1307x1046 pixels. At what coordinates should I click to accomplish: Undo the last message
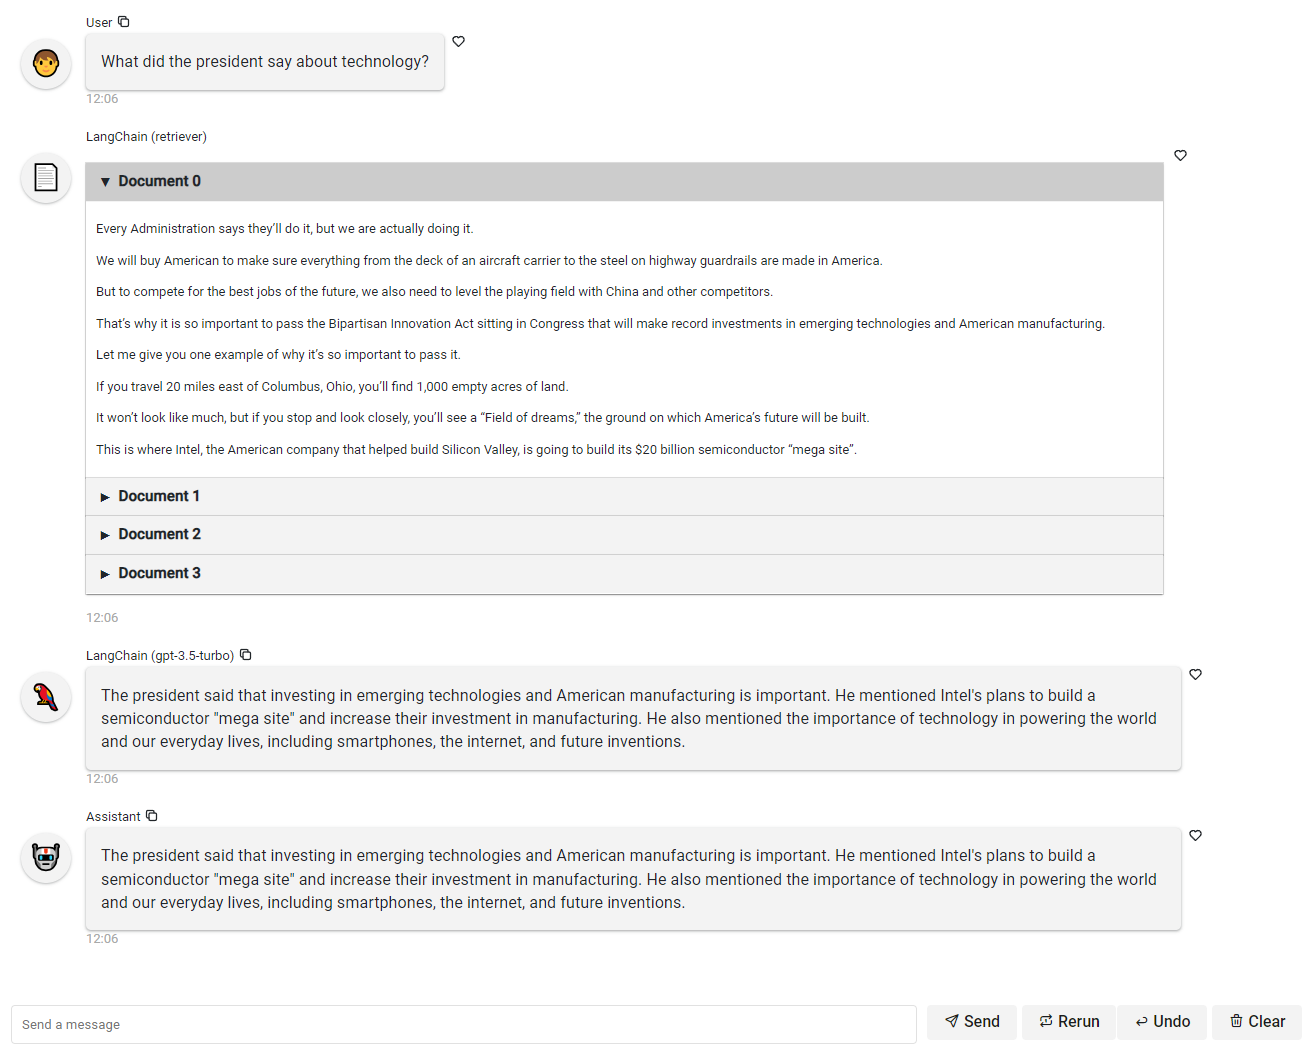pyautogui.click(x=1162, y=1022)
